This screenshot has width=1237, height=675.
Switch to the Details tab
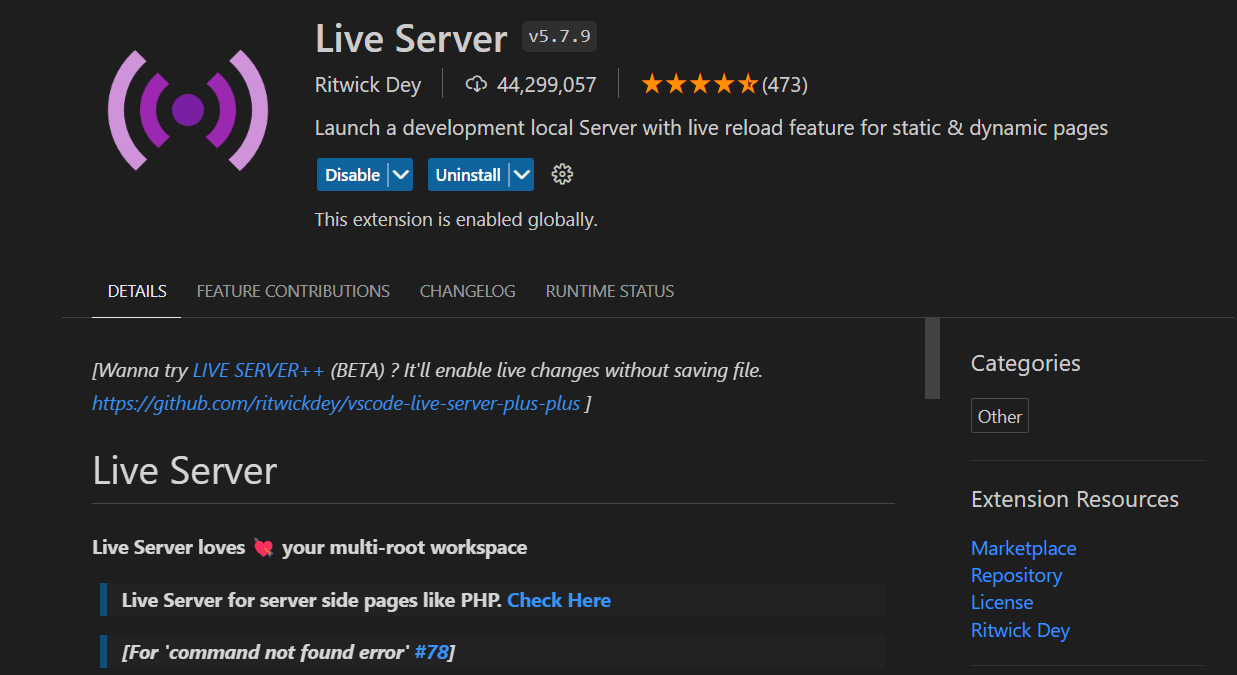point(137,291)
